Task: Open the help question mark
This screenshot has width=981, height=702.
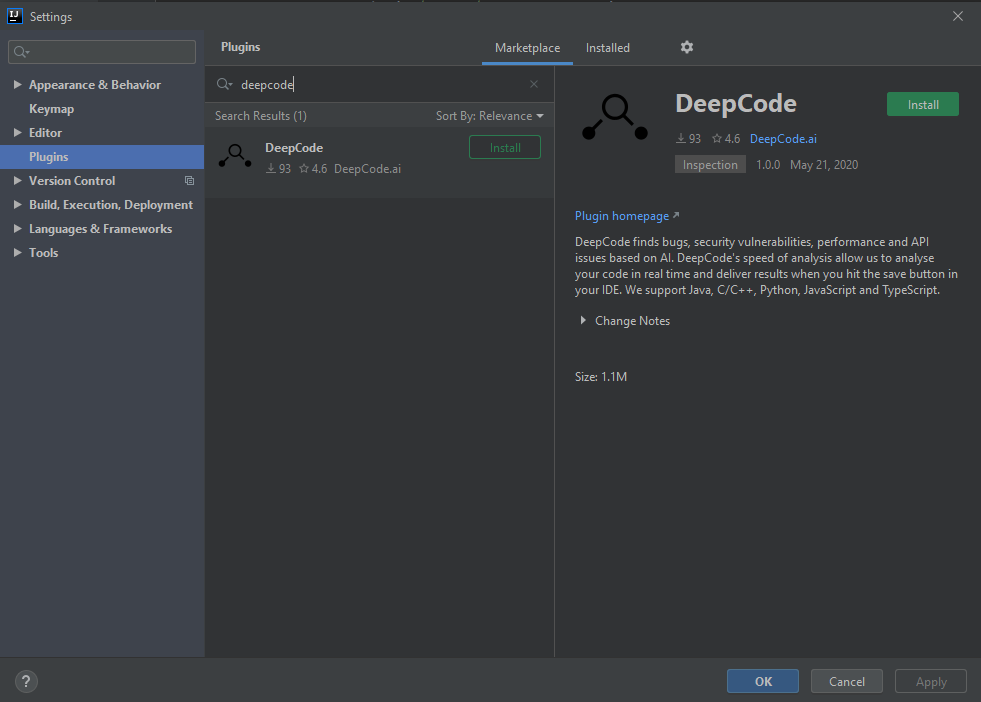Action: (x=26, y=681)
